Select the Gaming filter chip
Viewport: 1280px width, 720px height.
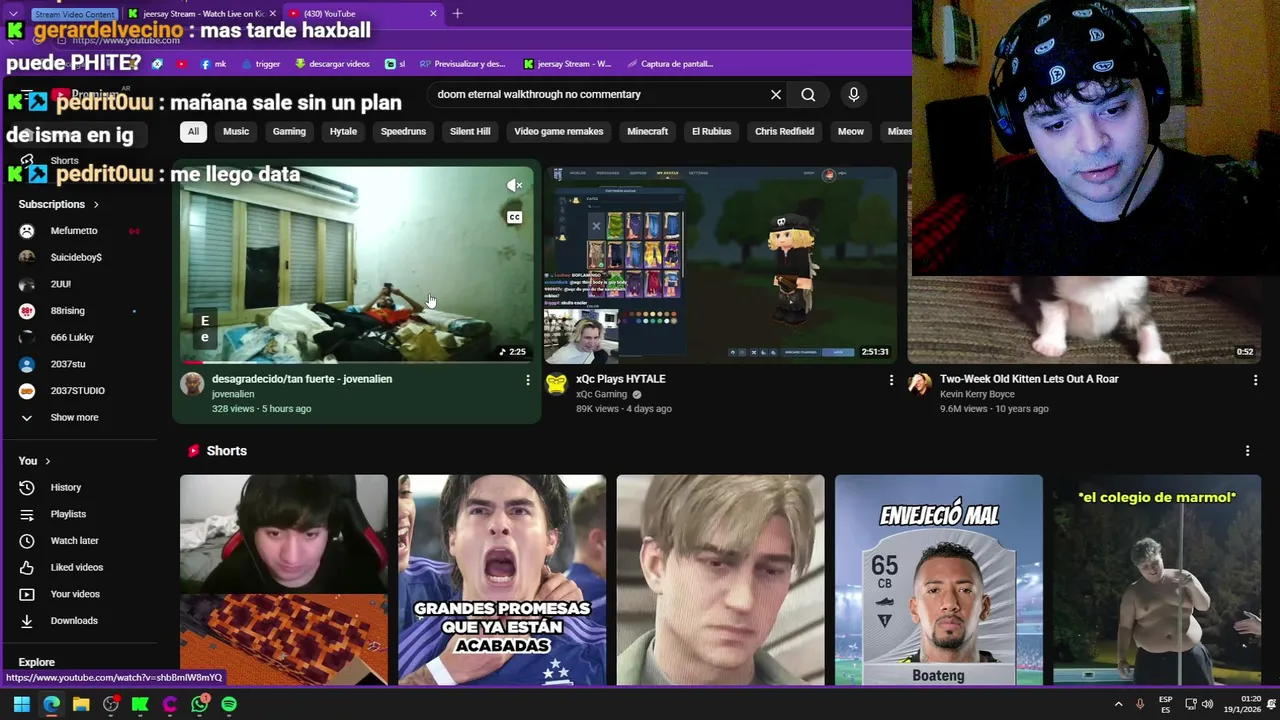tap(289, 131)
